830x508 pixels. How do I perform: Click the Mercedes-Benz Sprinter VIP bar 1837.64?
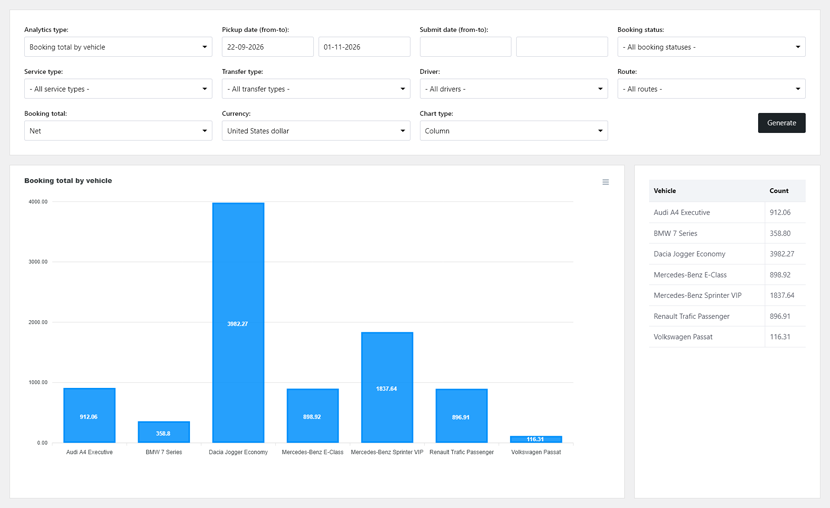tap(387, 387)
